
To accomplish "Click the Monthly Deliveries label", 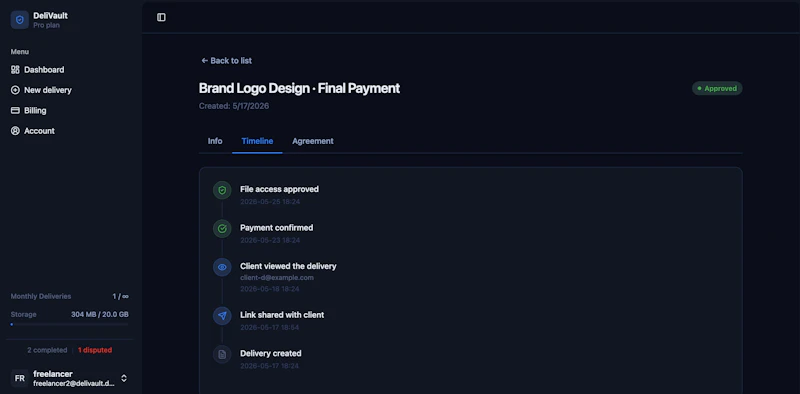I will coord(41,296).
